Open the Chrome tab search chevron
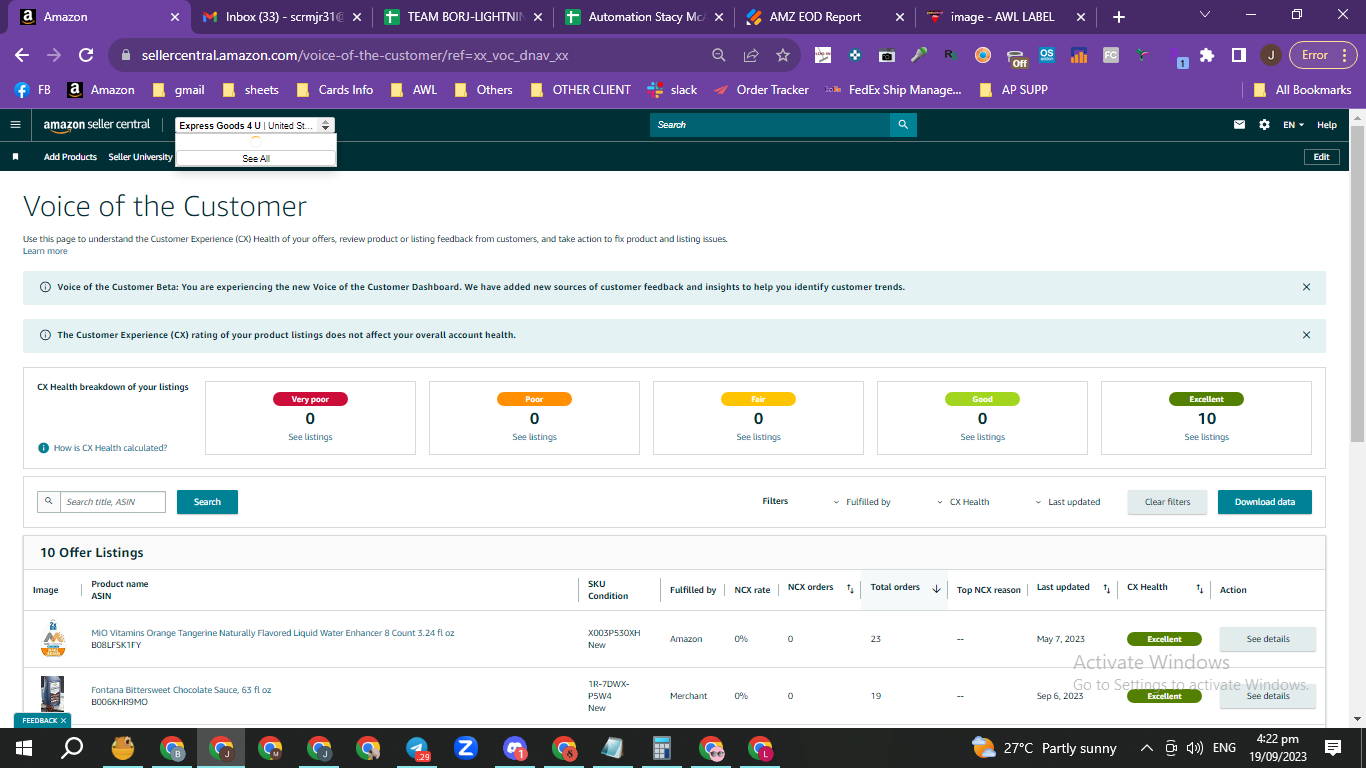This screenshot has width=1366, height=768. pos(1204,16)
